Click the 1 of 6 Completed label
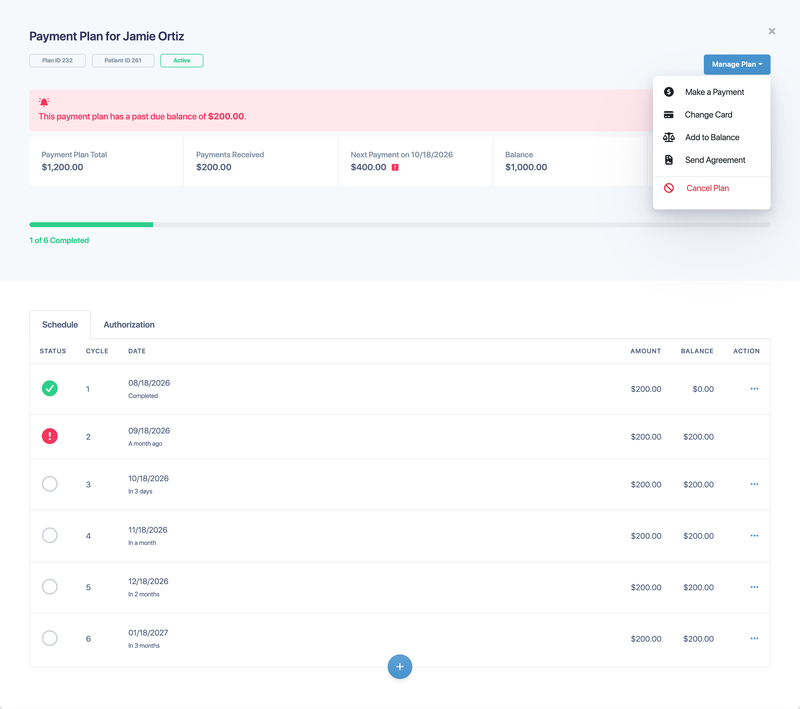 (x=59, y=240)
